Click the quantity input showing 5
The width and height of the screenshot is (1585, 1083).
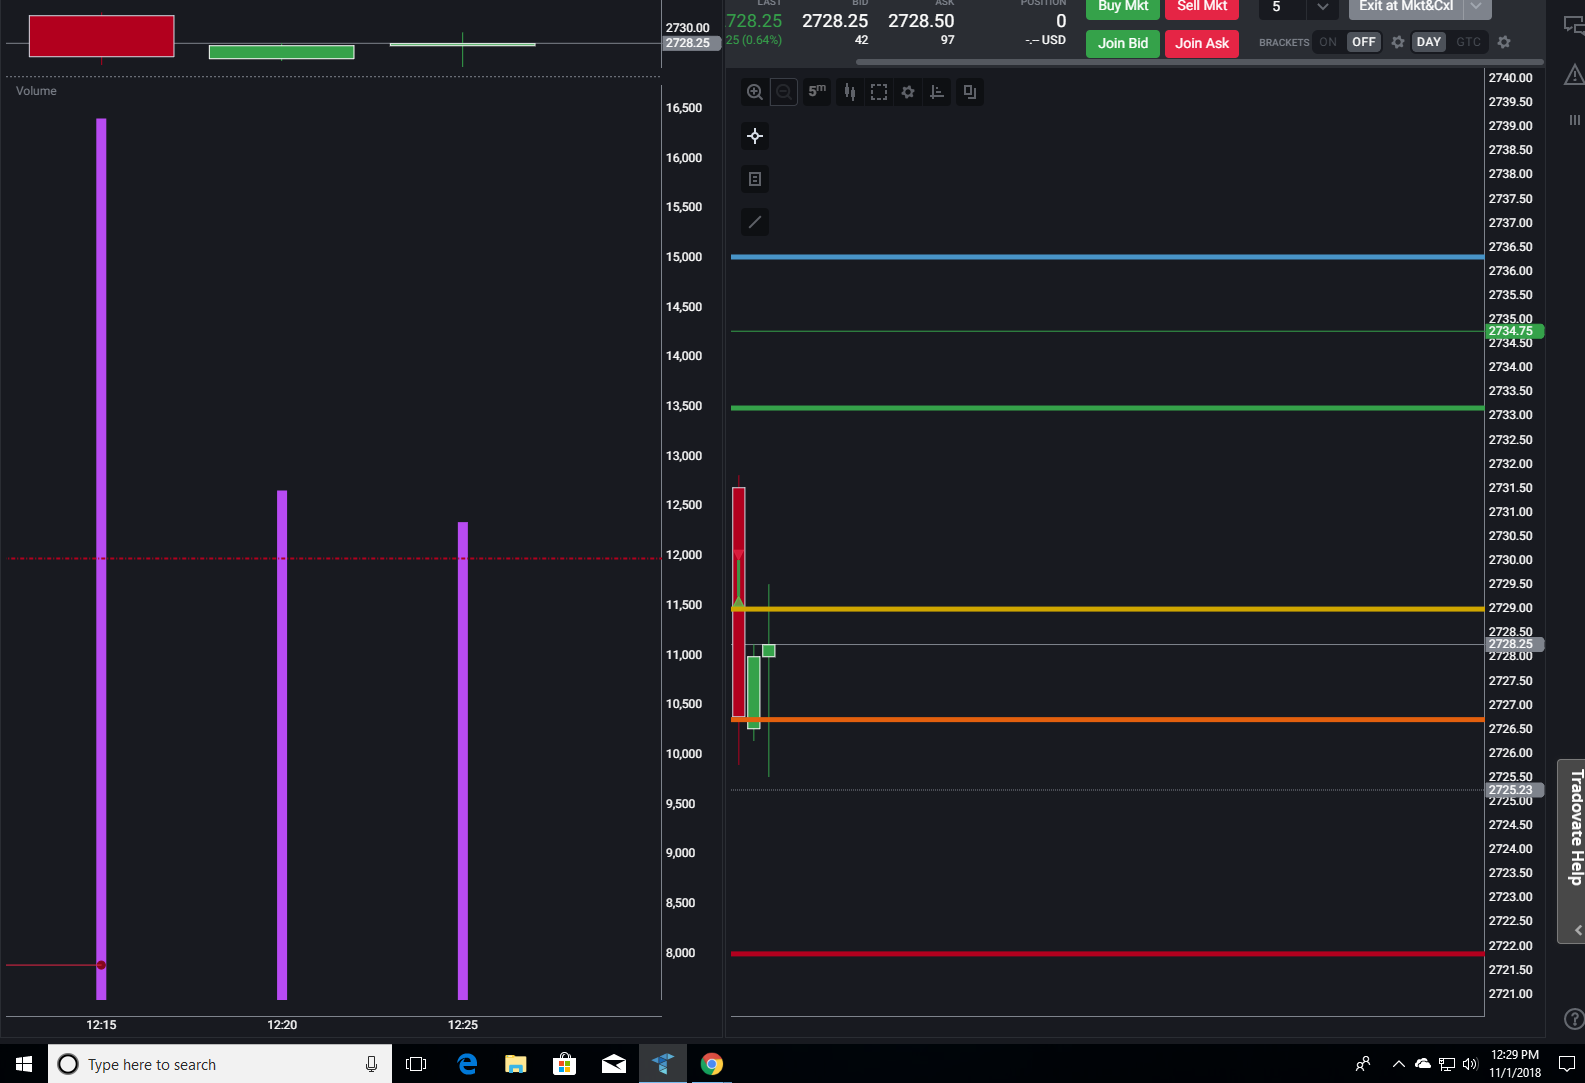click(1283, 8)
